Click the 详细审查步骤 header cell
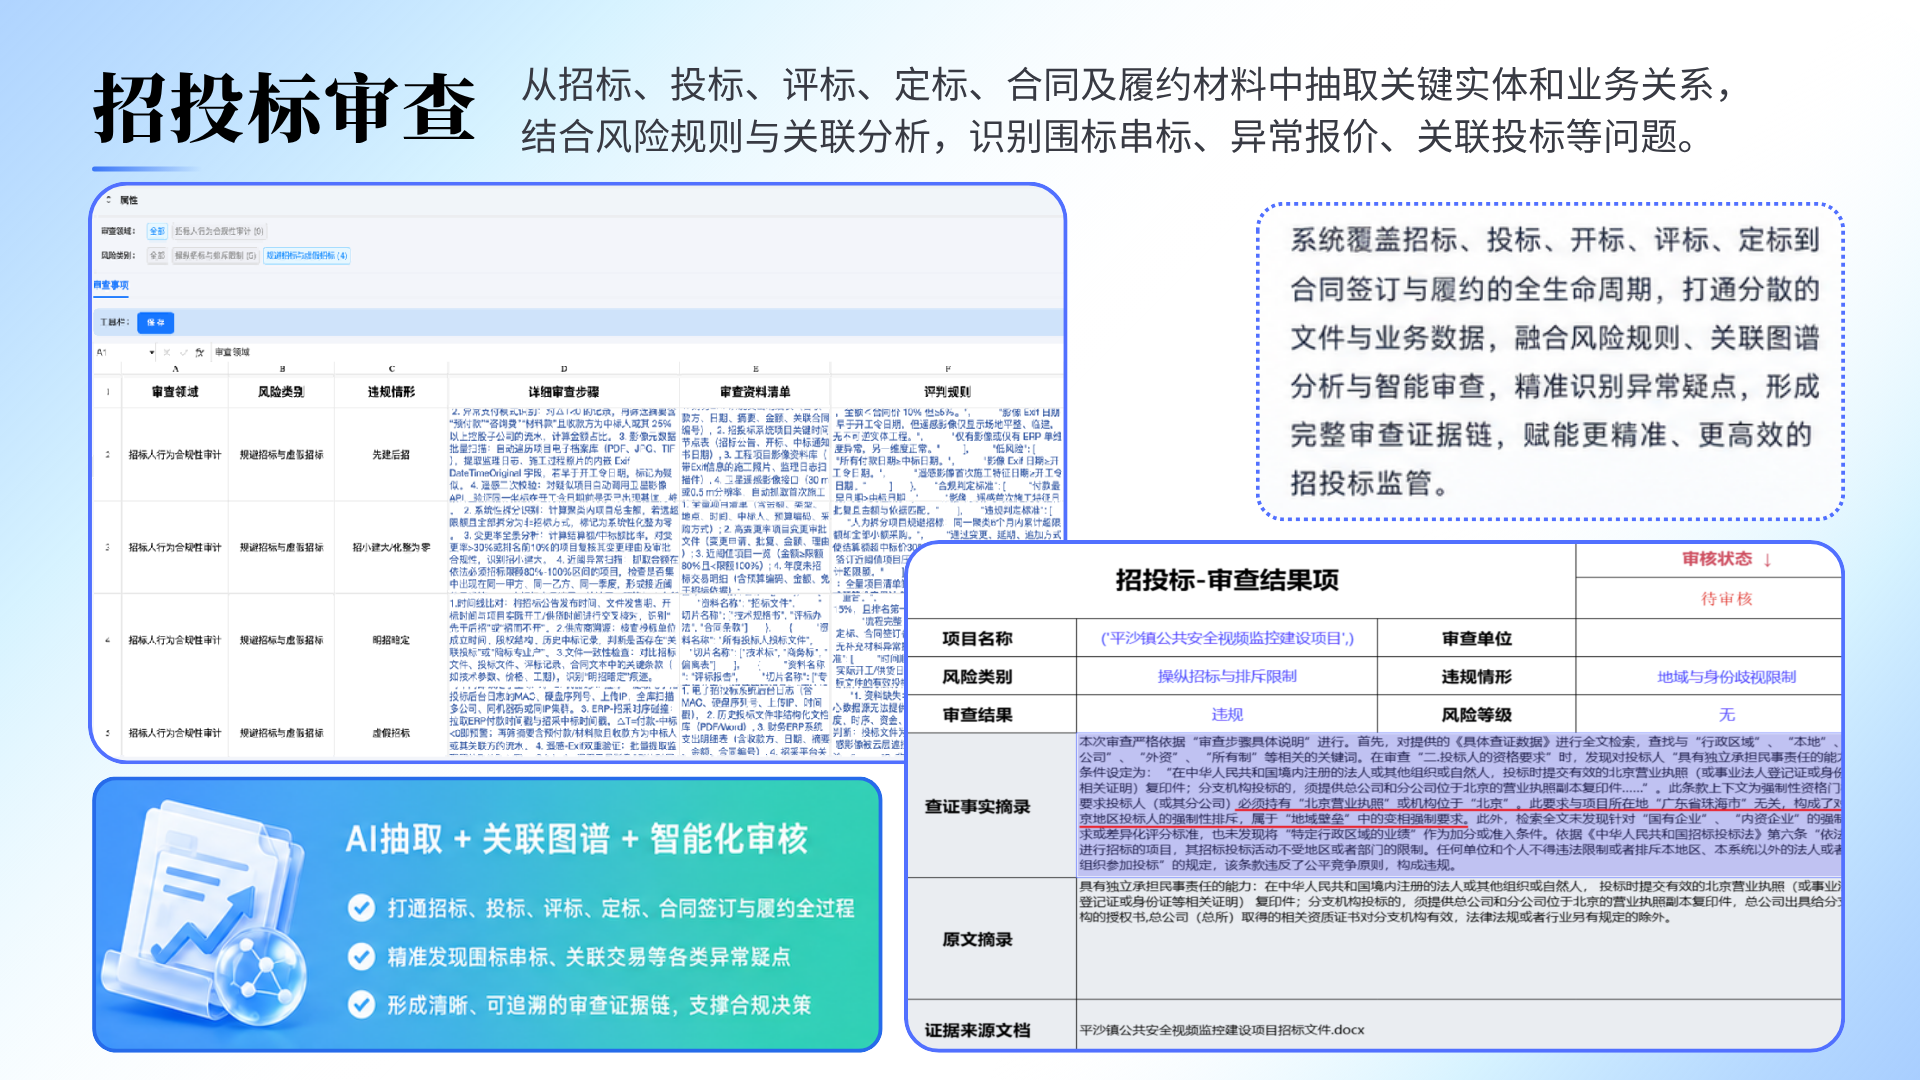Screen dimensions: 1920x1080 pos(564,392)
